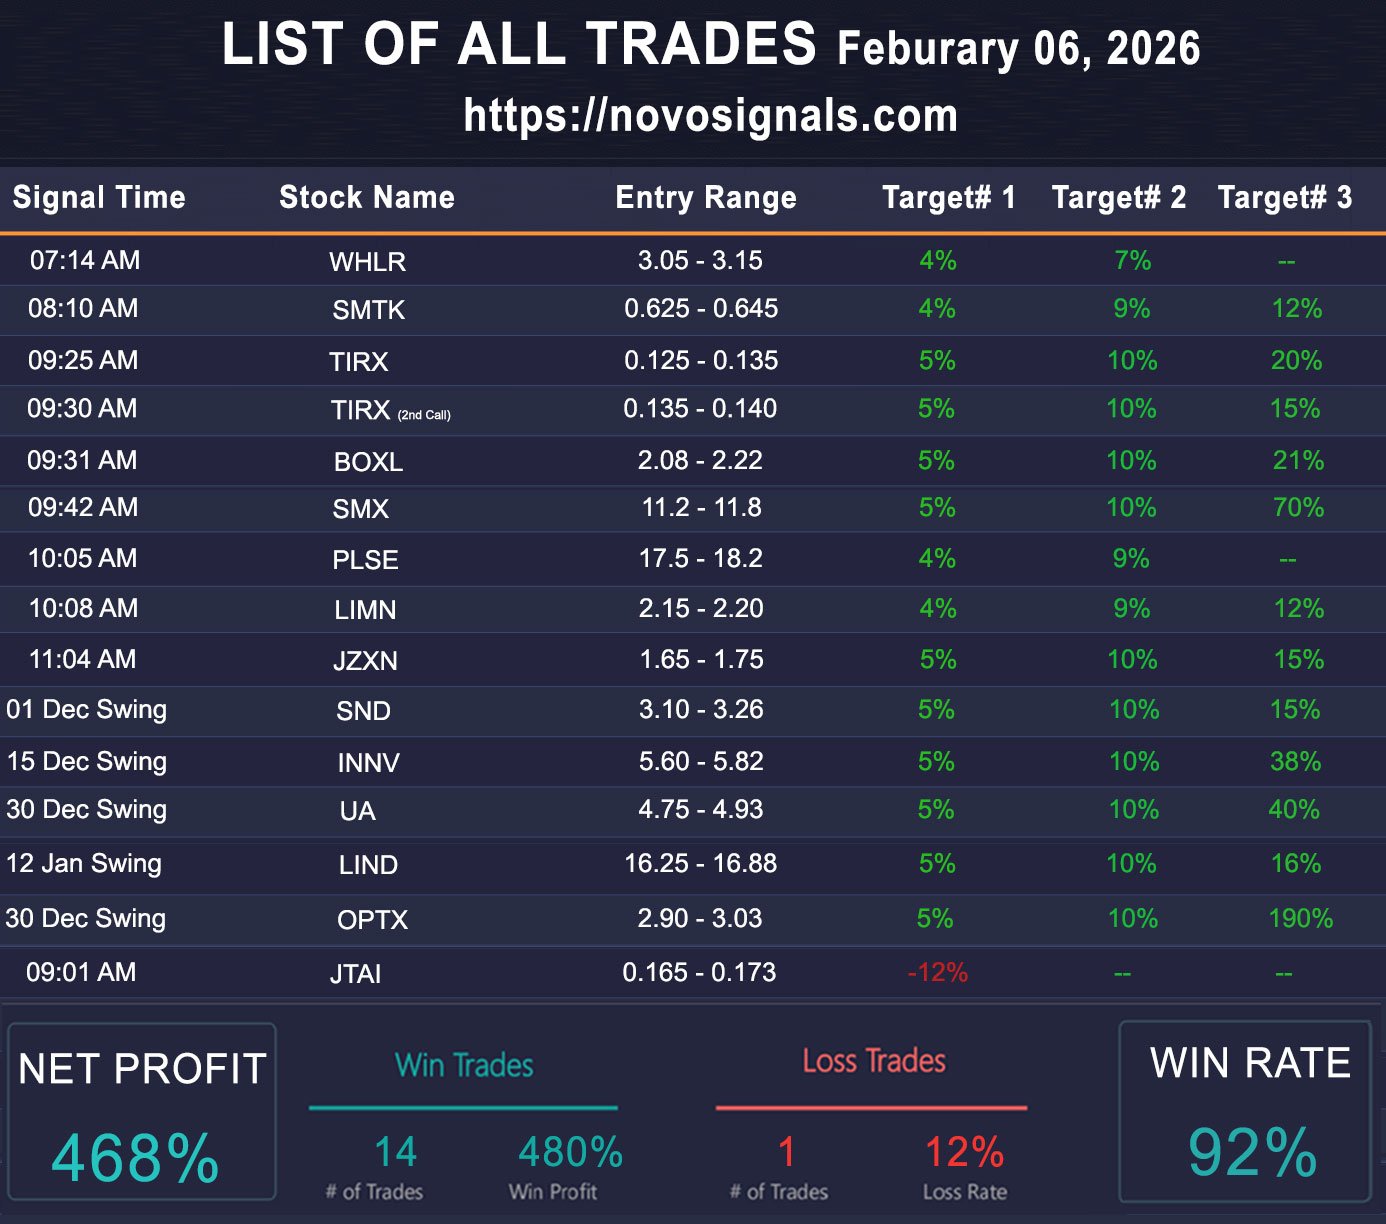Open the novosignals.com link

[x=711, y=116]
